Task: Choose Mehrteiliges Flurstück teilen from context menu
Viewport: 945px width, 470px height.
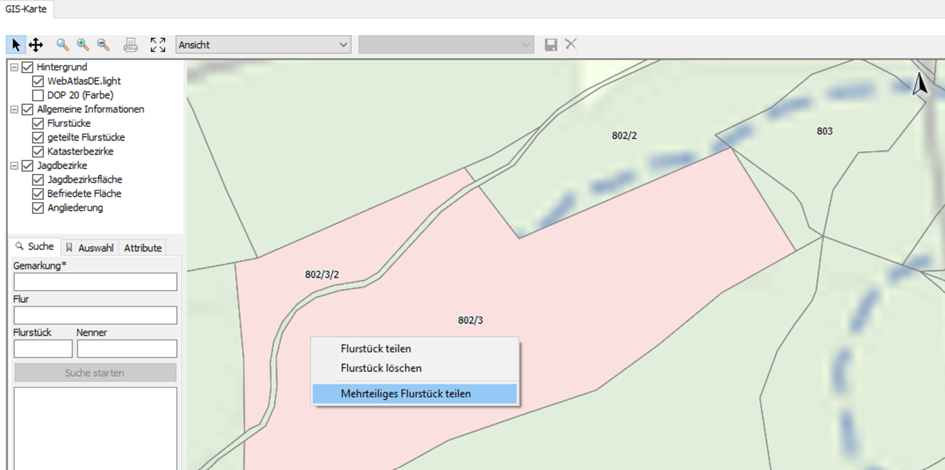Action: (x=414, y=394)
